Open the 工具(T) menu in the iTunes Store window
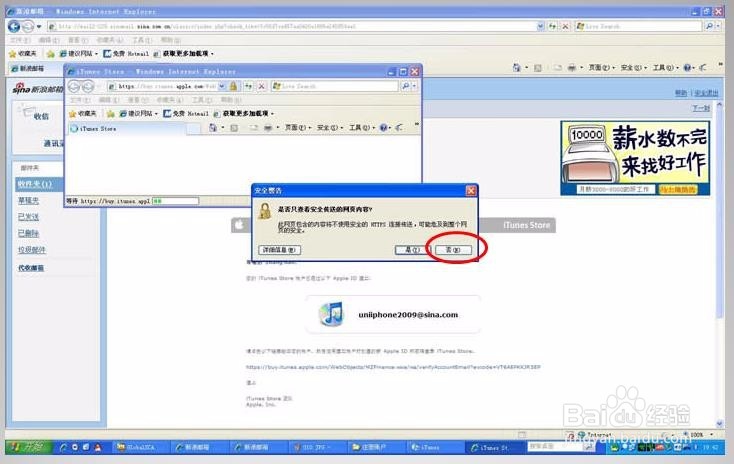 tap(201, 100)
